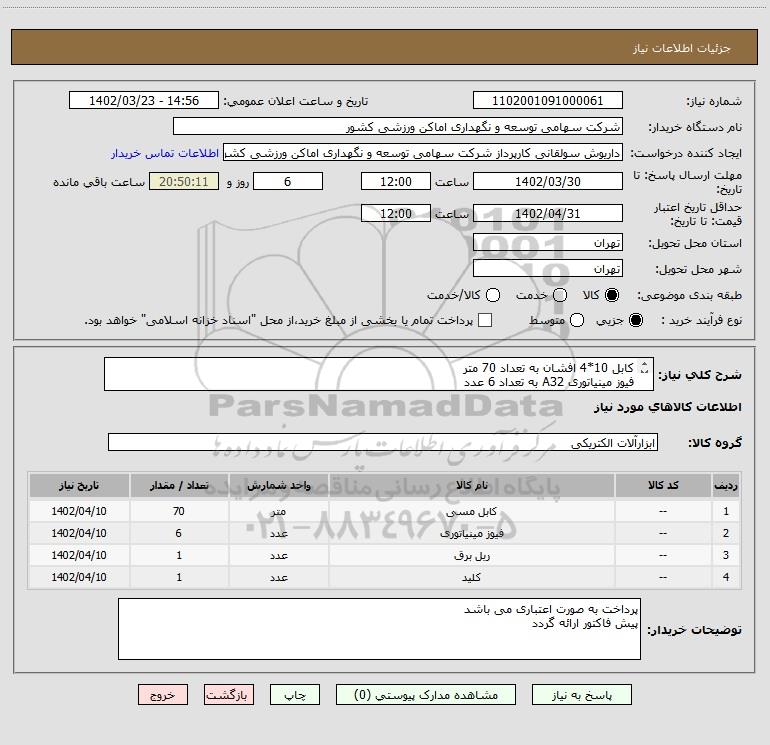
Task: Step the description box scroll spinner arrows
Action: pos(645,367)
